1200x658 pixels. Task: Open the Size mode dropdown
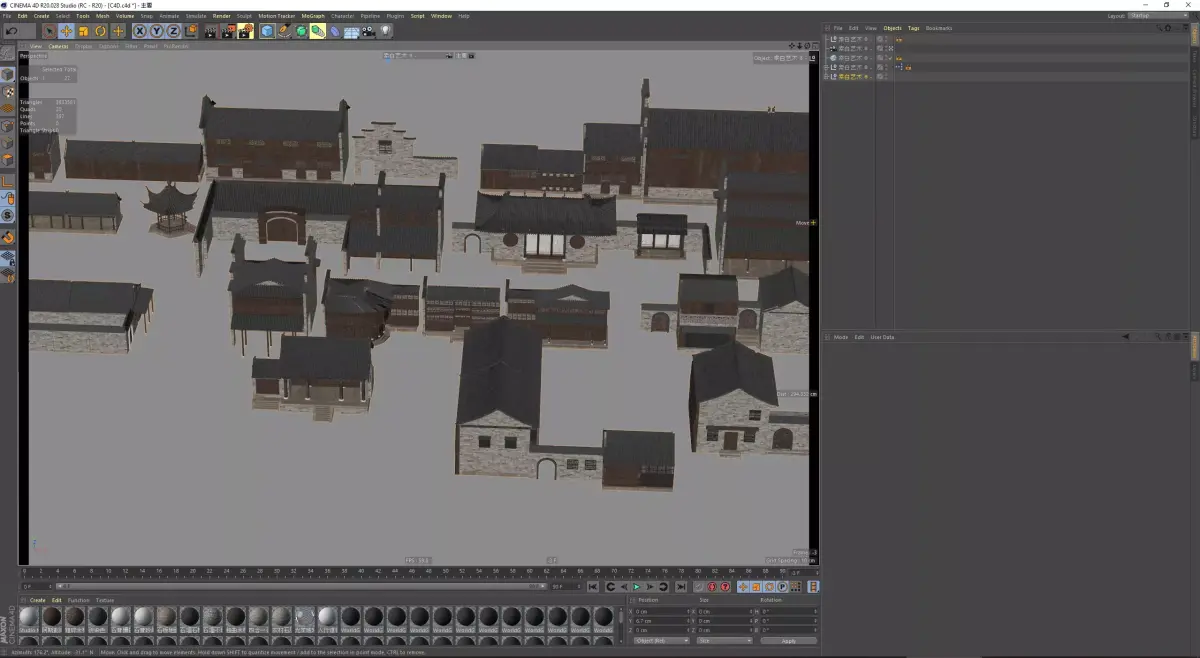click(725, 640)
